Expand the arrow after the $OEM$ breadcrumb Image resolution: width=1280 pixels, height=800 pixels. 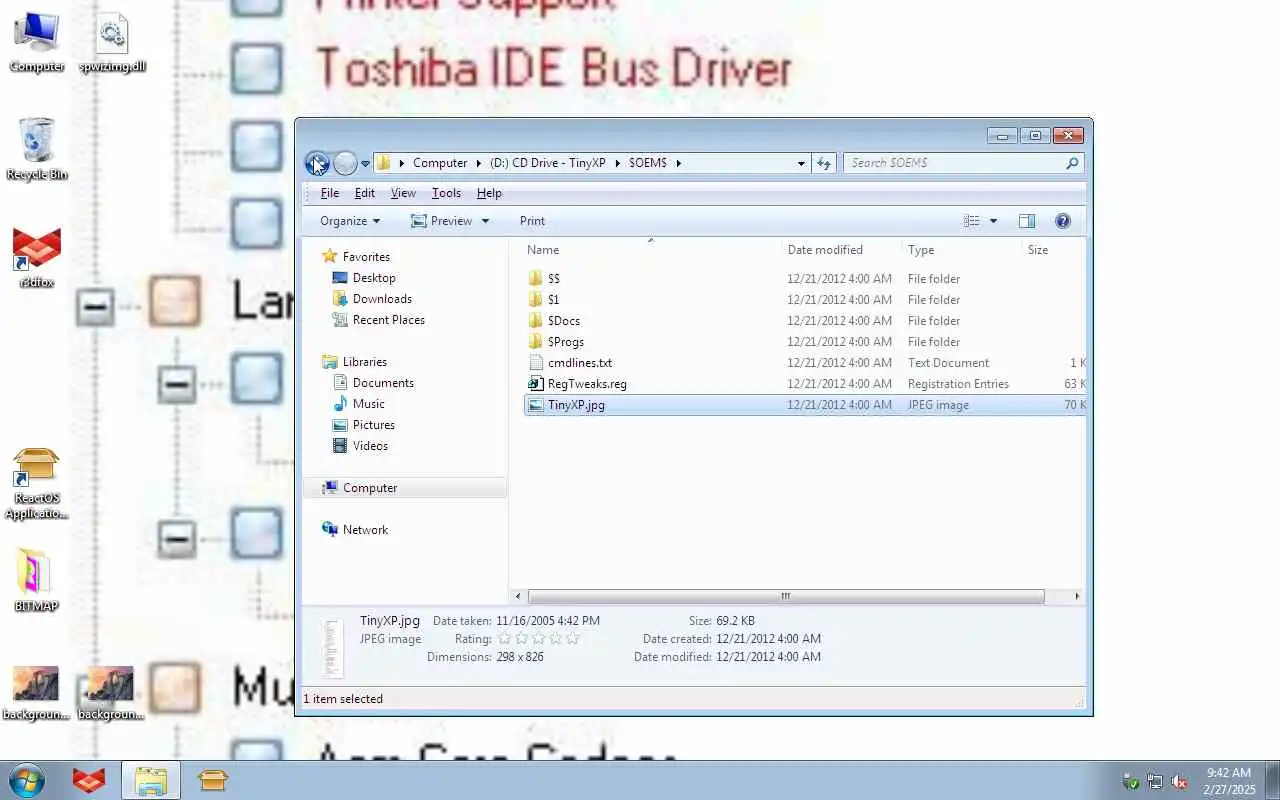pyautogui.click(x=678, y=163)
